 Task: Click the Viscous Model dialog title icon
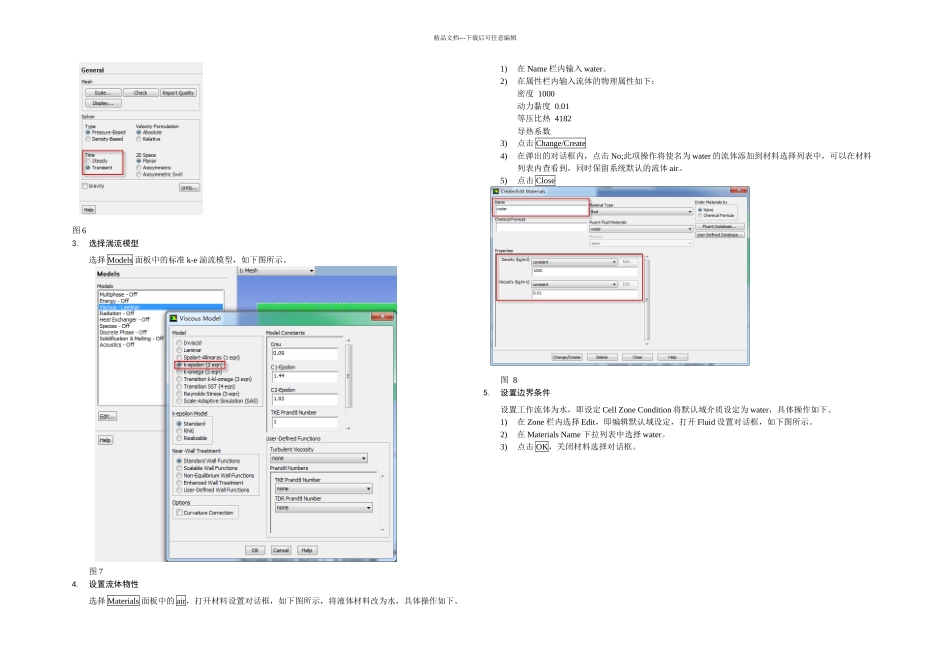173,318
